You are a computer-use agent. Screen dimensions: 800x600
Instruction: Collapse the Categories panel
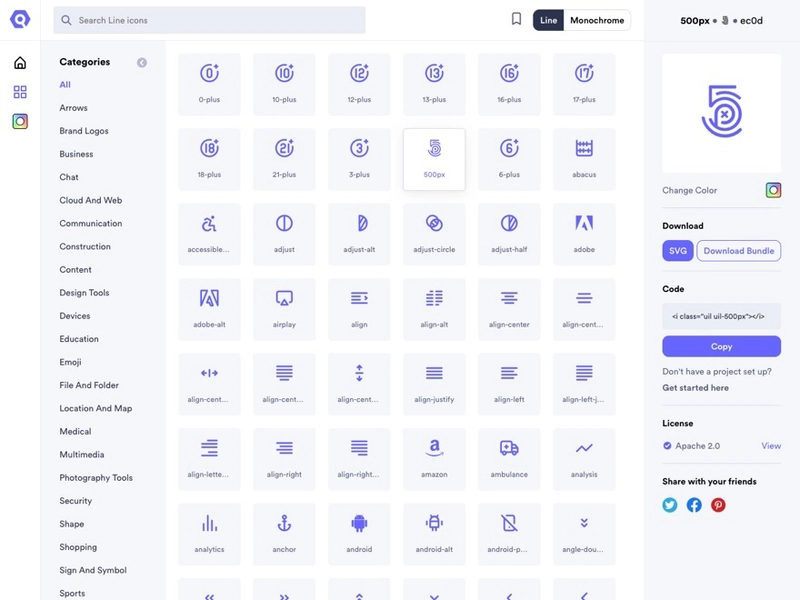coord(142,62)
